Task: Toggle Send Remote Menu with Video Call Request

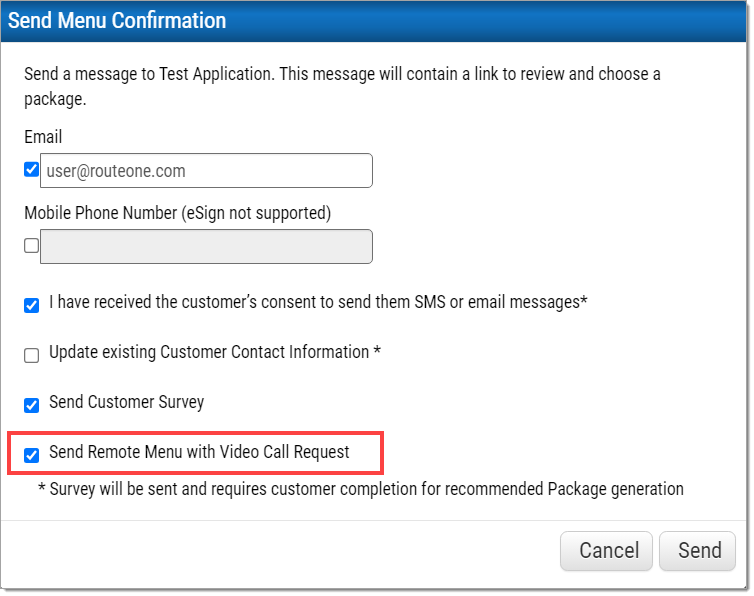Action: pyautogui.click(x=32, y=455)
